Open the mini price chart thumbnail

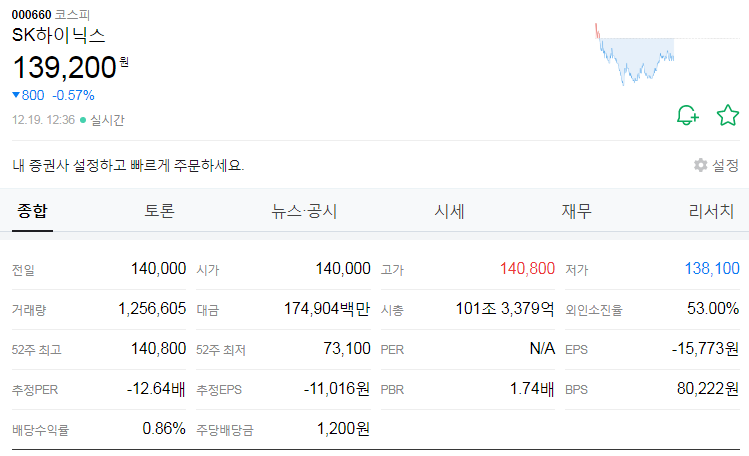tap(667, 54)
